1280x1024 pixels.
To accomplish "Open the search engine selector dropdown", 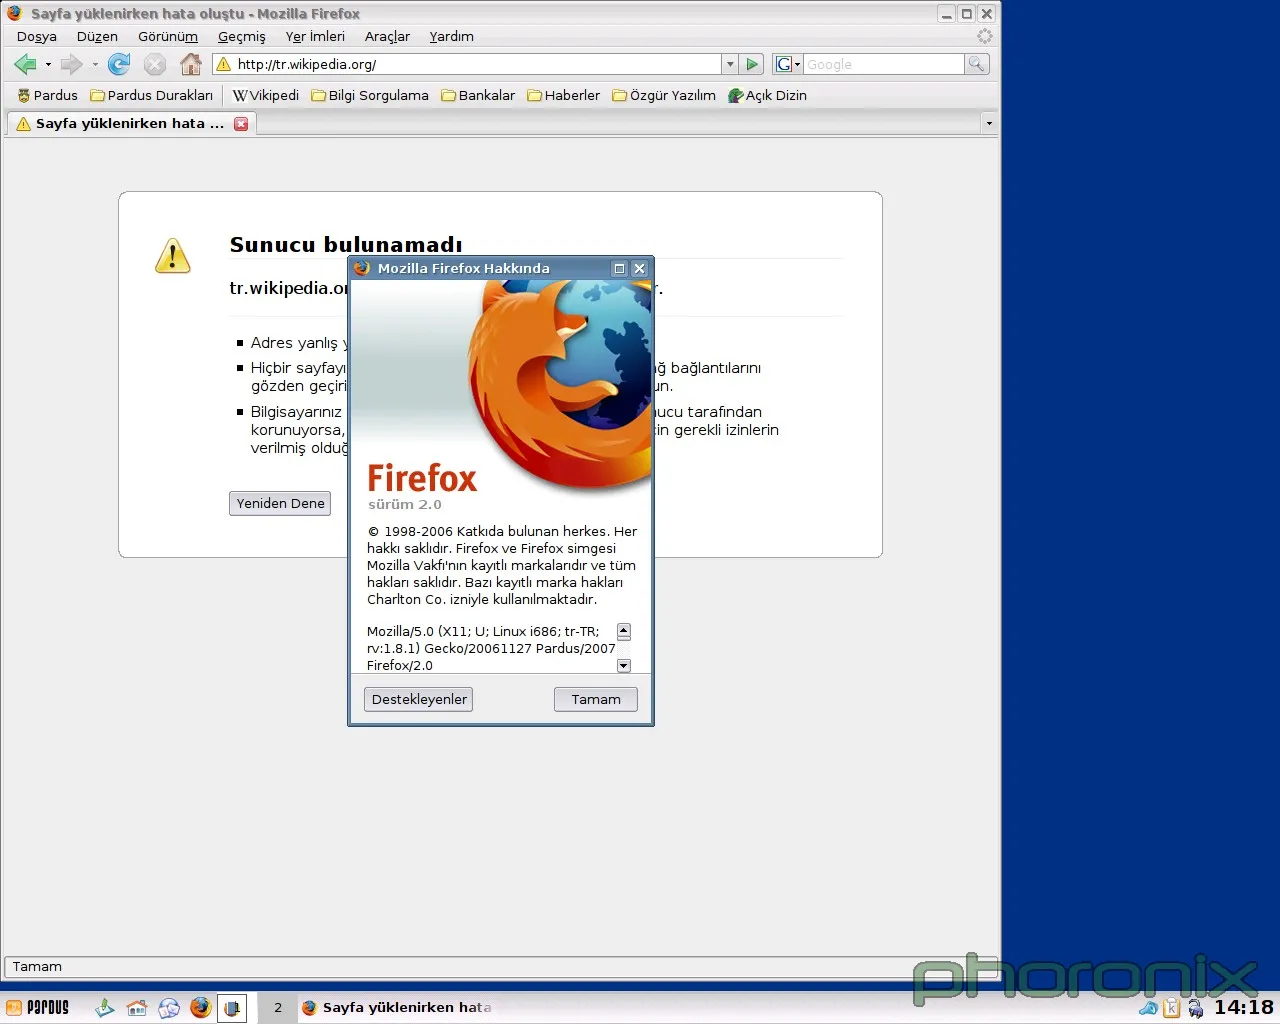I will point(788,64).
